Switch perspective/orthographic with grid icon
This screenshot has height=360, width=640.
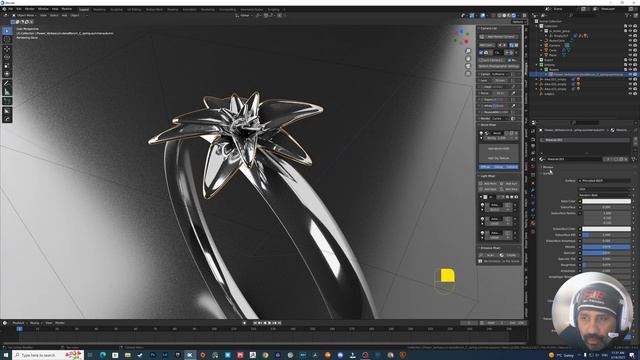tap(468, 73)
